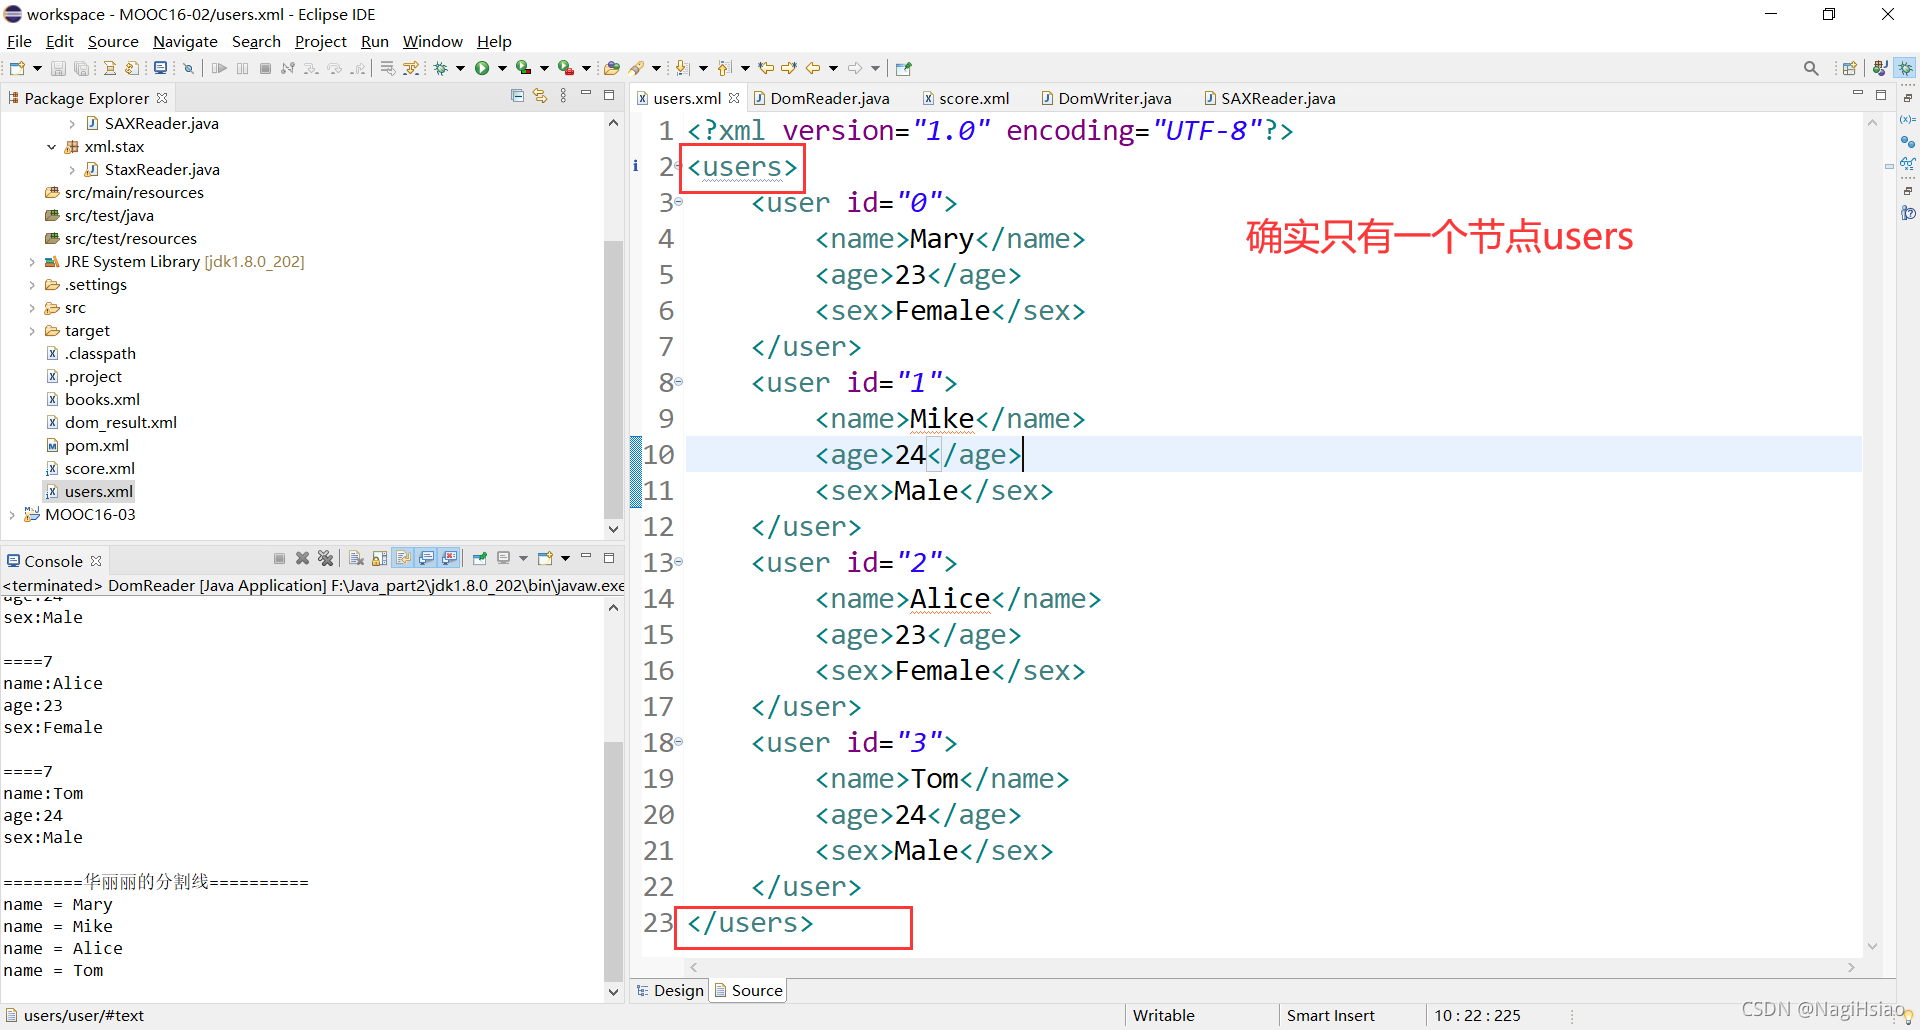Click the Open Console toolbar icon
The height and width of the screenshot is (1030, 1920).
pos(160,68)
